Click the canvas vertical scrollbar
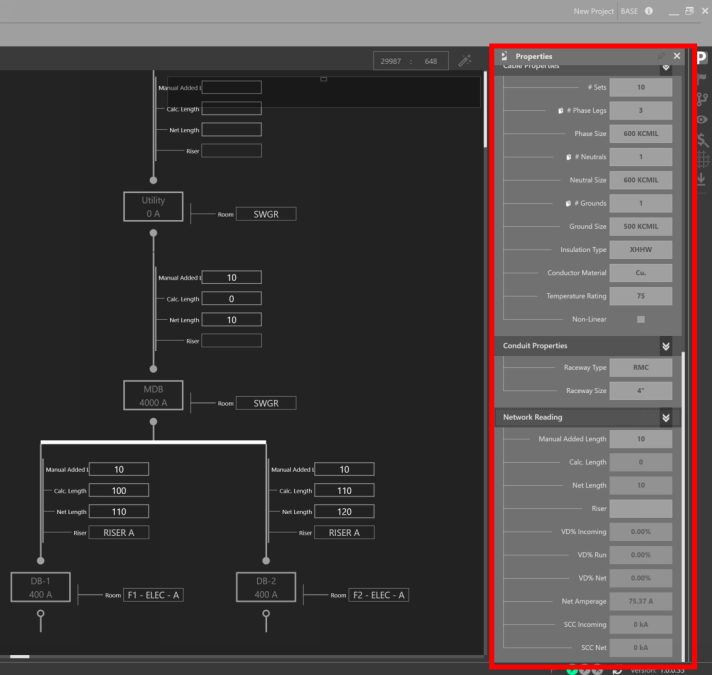Screen dimensions: 712x675 pos(485,109)
